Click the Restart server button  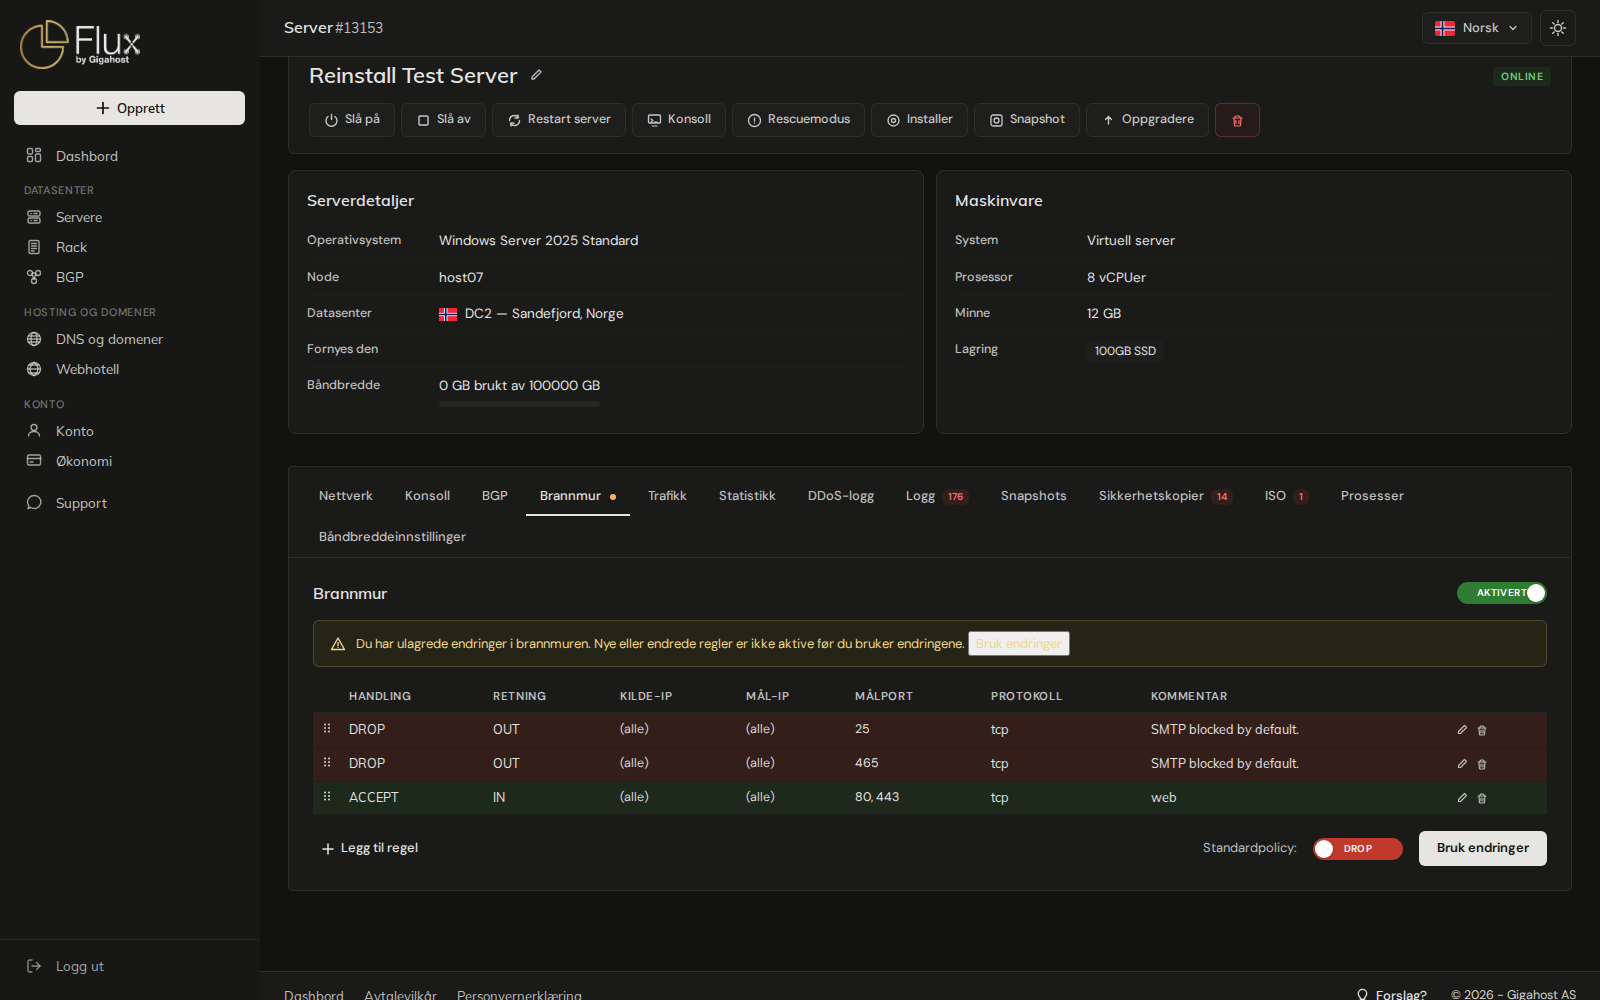pyautogui.click(x=559, y=120)
